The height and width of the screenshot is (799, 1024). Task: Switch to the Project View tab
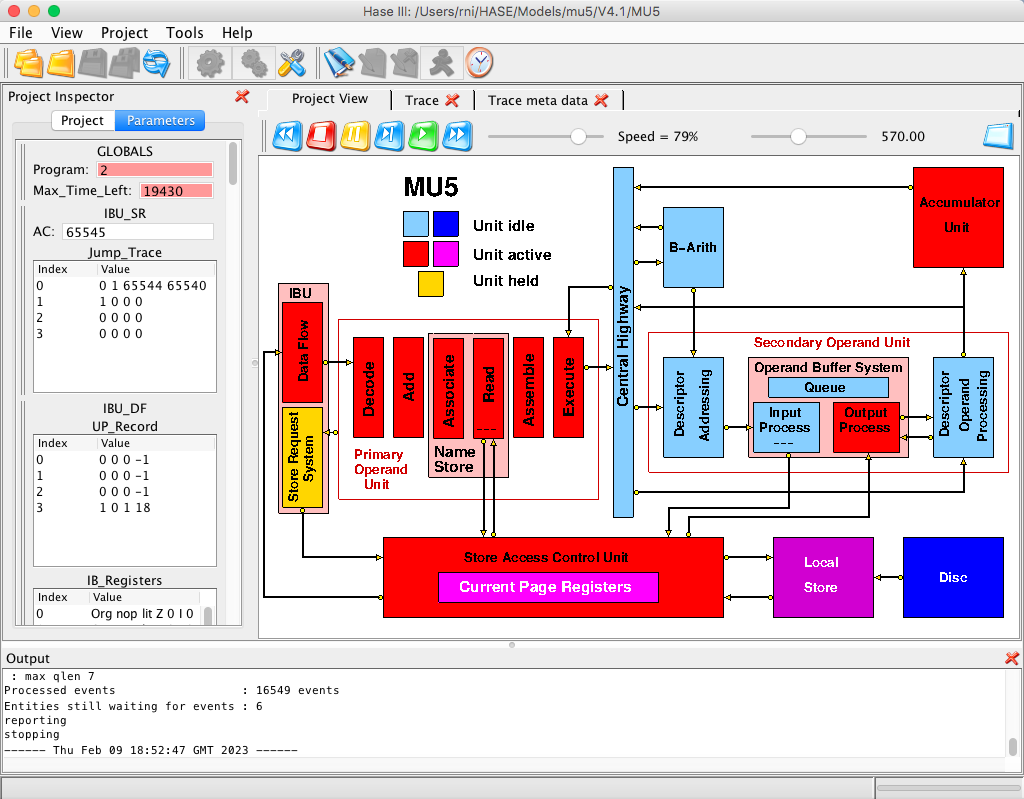click(329, 99)
